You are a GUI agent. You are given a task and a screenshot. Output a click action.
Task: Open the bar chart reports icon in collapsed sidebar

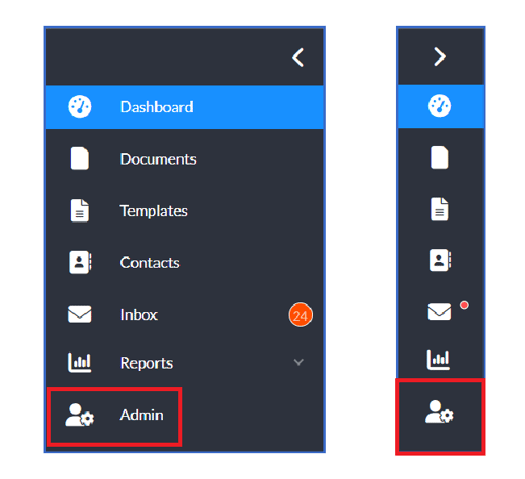438,360
